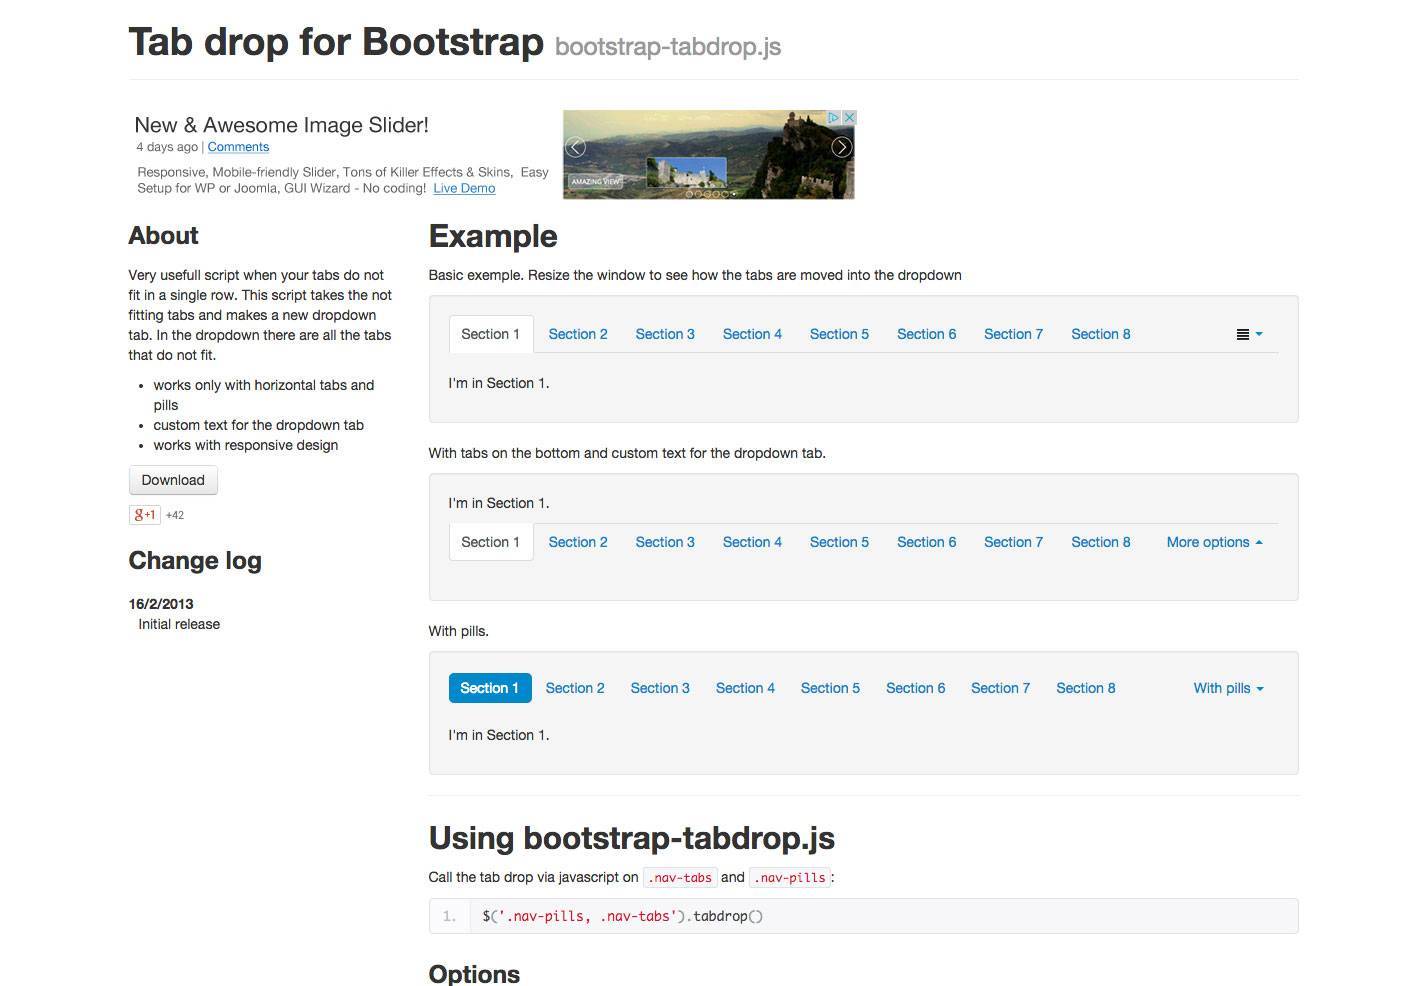
Task: Select Section 5 in the bottom tabs example
Action: coord(839,542)
